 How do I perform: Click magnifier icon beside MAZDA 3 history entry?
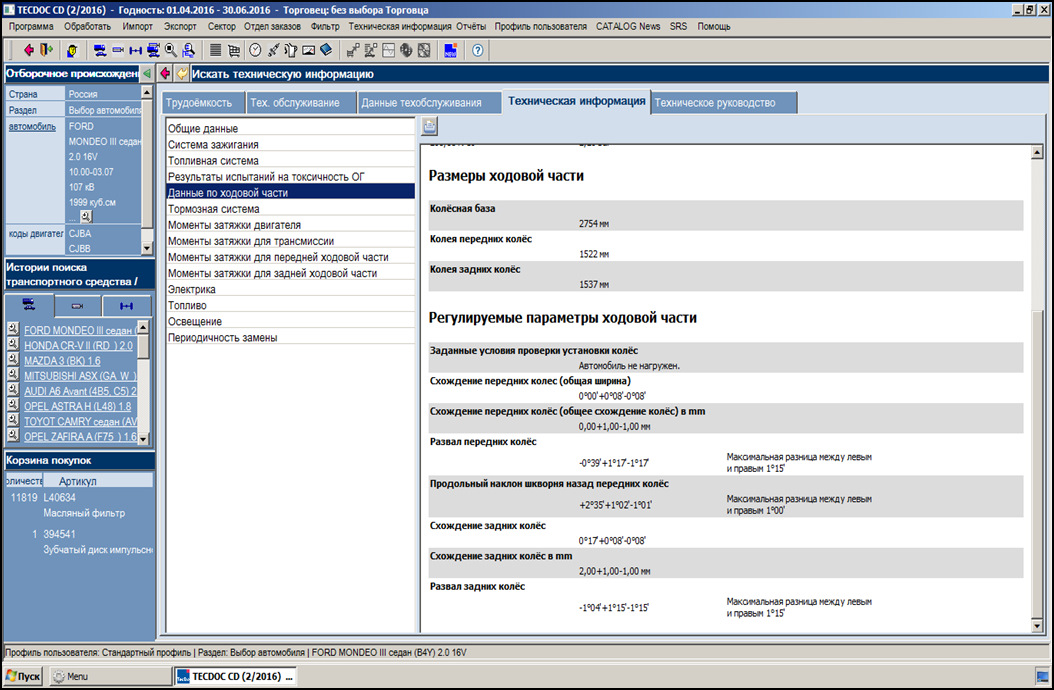pos(13,359)
